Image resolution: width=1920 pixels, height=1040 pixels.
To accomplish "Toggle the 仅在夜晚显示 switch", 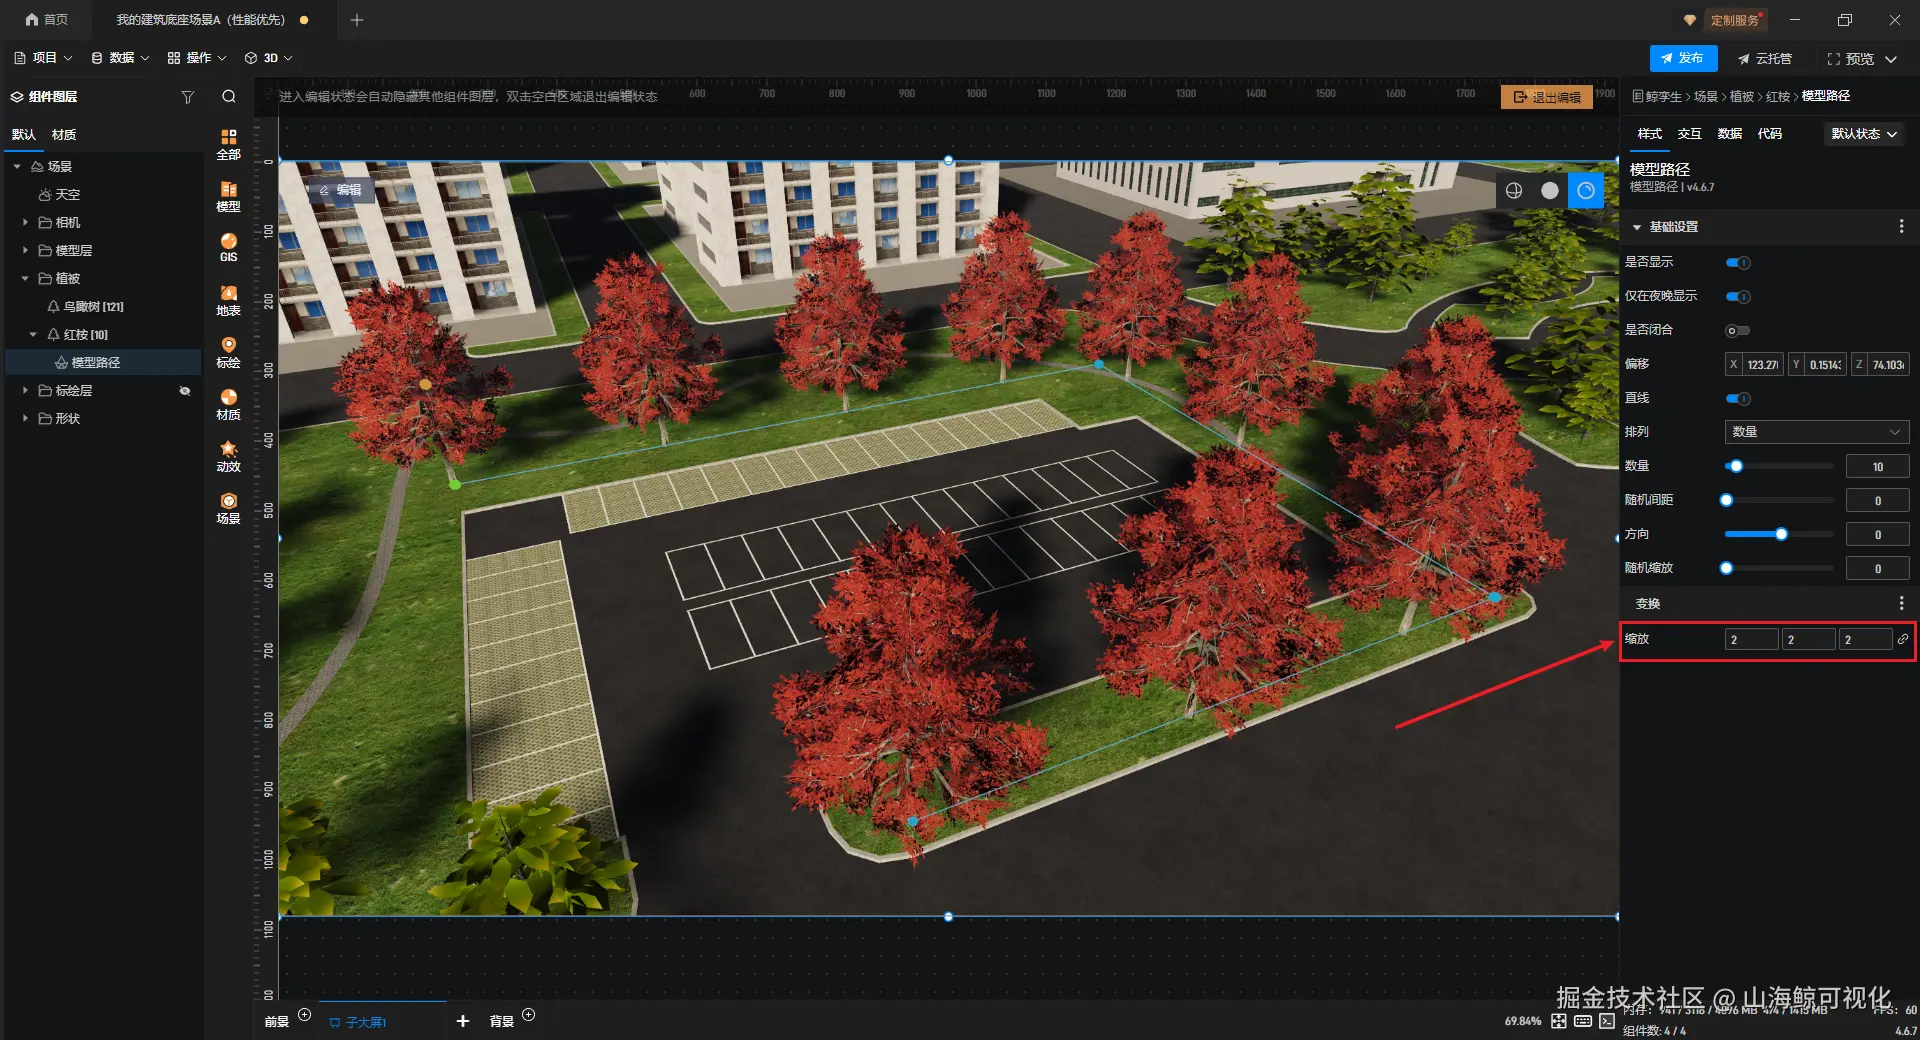I will 1738,297.
